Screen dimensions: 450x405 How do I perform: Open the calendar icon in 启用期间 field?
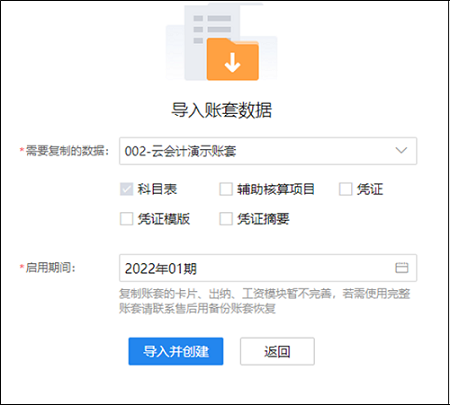(x=401, y=268)
